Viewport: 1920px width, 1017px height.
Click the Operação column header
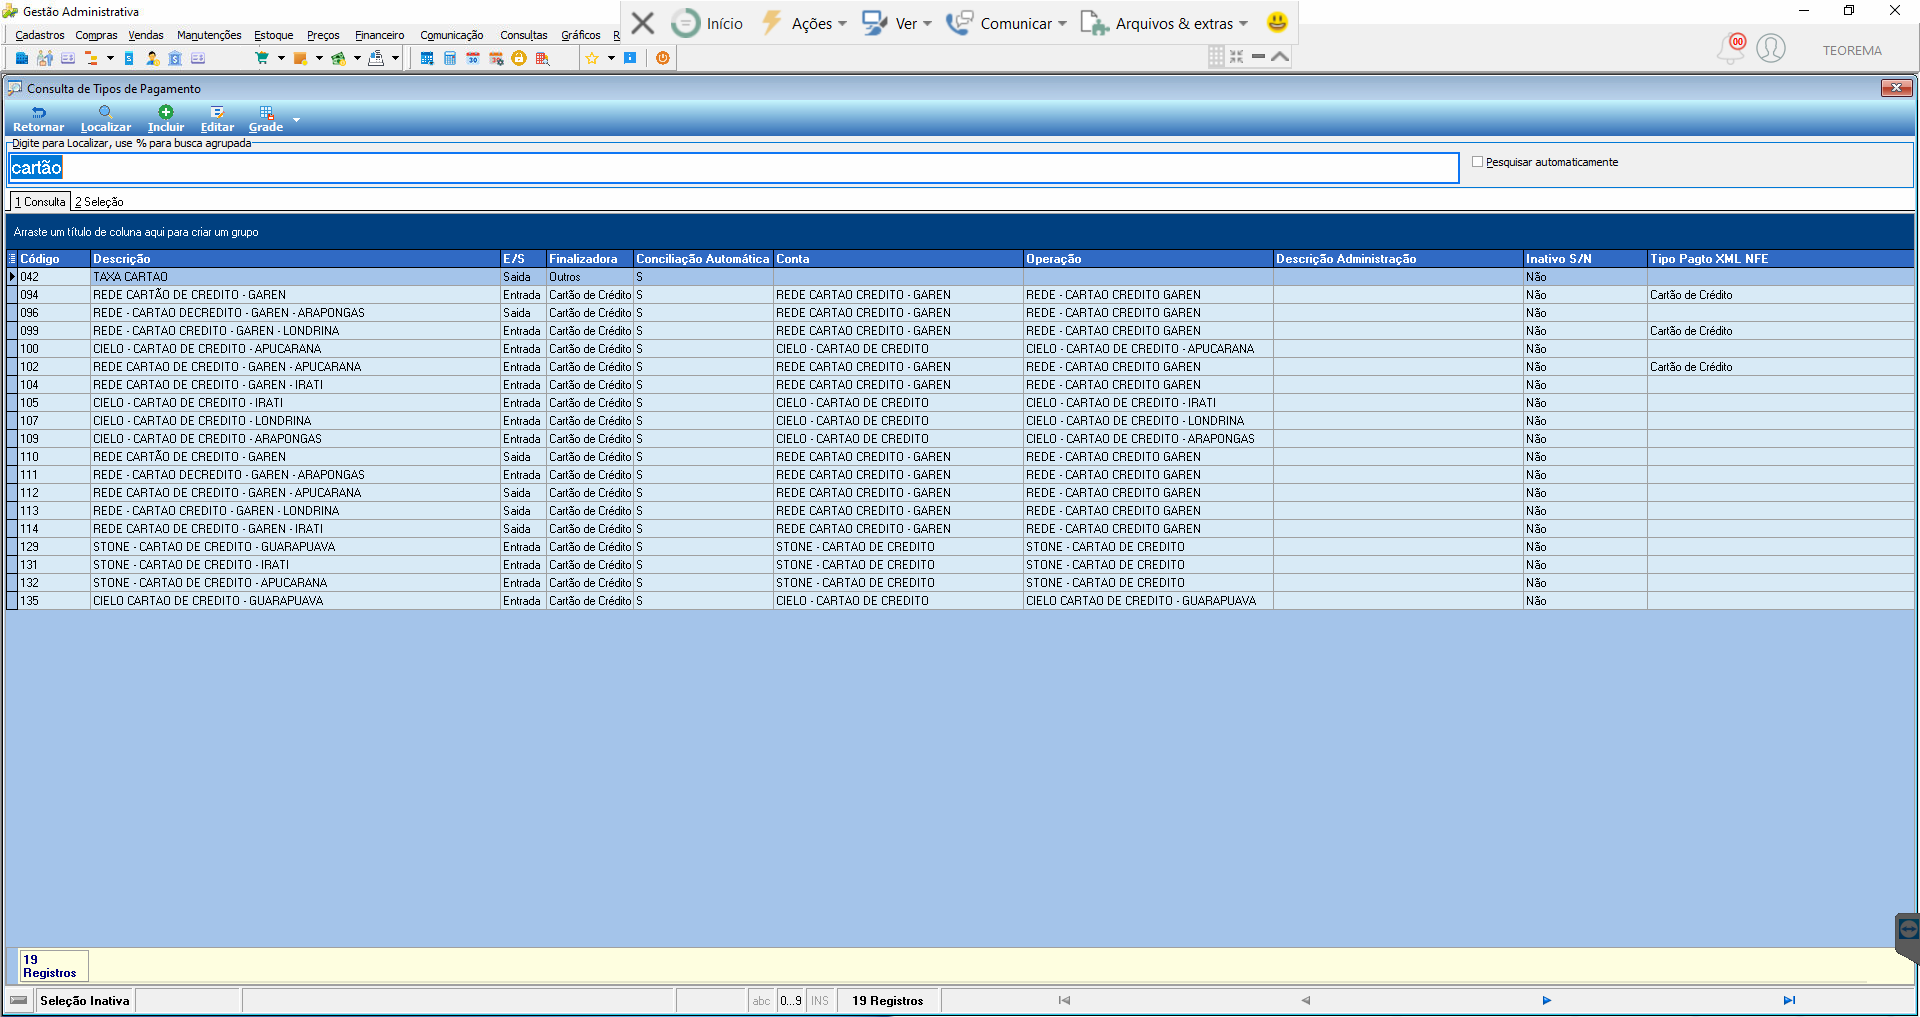click(1148, 259)
